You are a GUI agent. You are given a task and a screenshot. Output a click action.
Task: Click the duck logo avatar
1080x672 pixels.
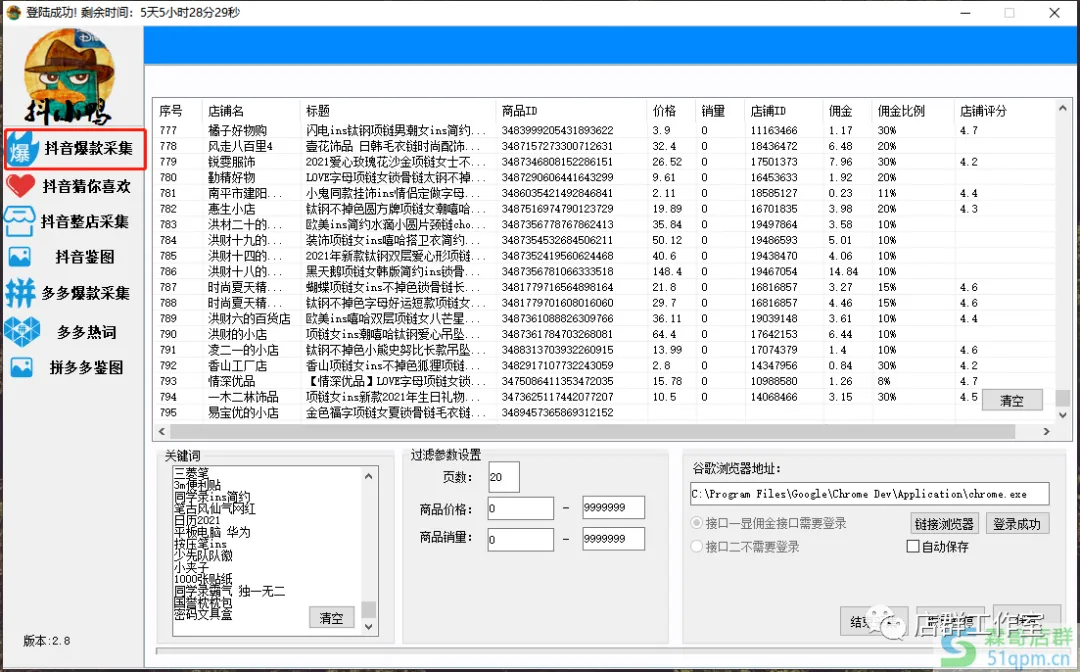(x=70, y=75)
